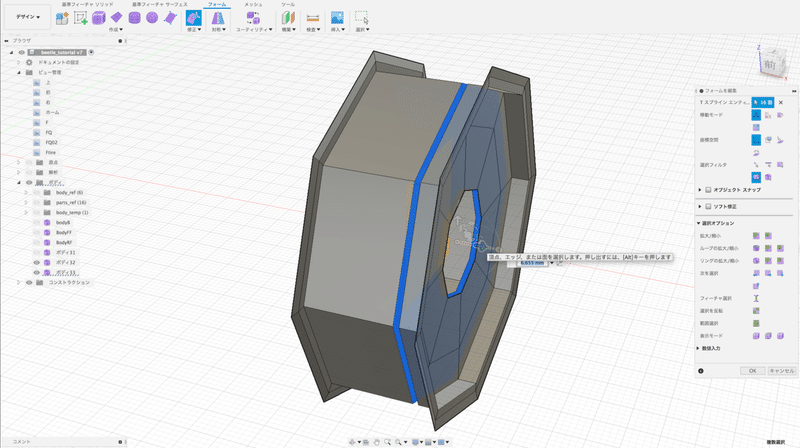Hide the ボディ folder via eye icon
This screenshot has height=448, width=800.
29,182
